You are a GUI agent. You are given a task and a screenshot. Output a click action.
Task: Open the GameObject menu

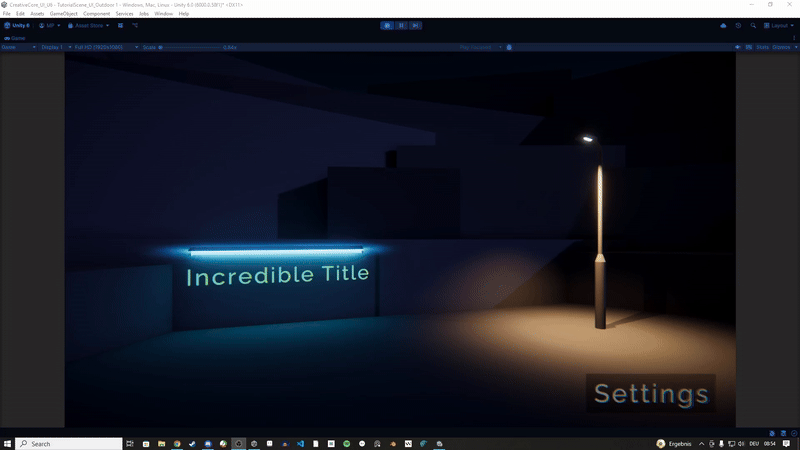coord(63,14)
